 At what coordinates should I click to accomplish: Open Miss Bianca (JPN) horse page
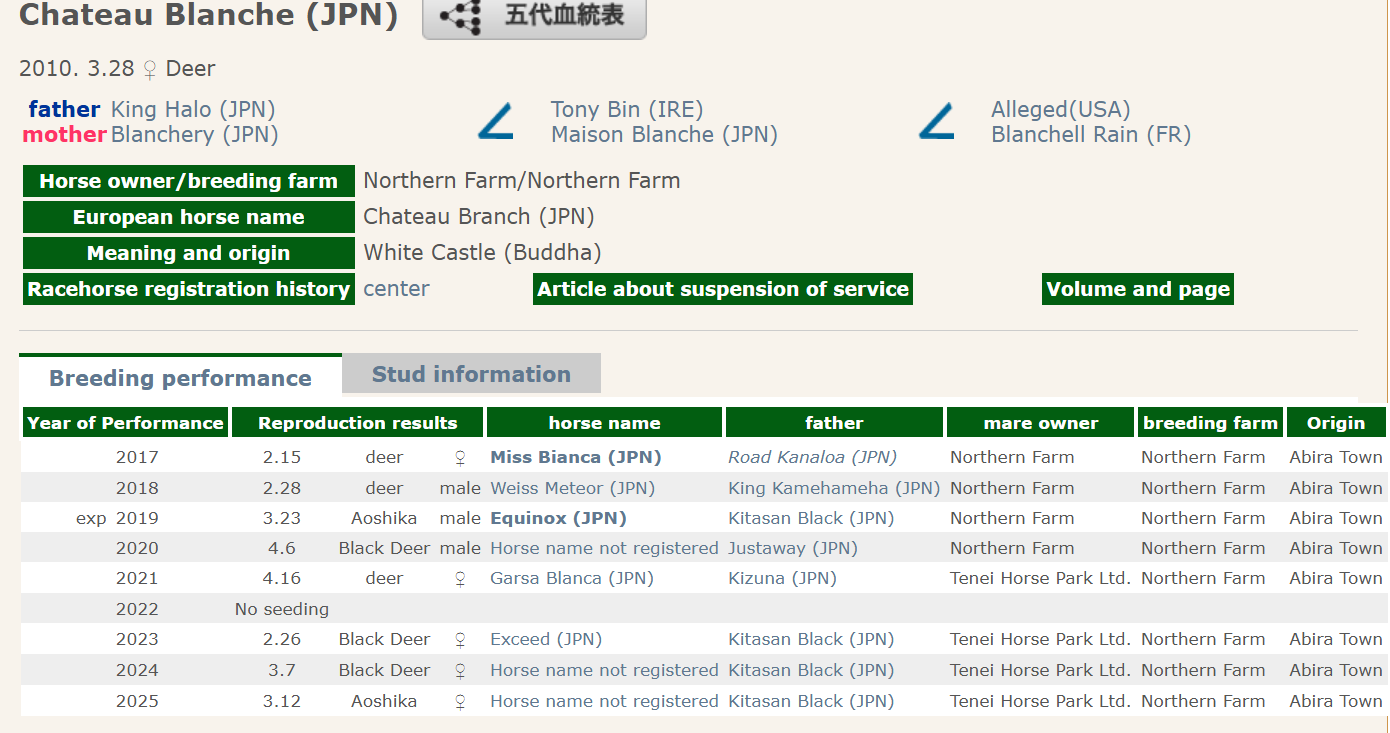coord(576,457)
